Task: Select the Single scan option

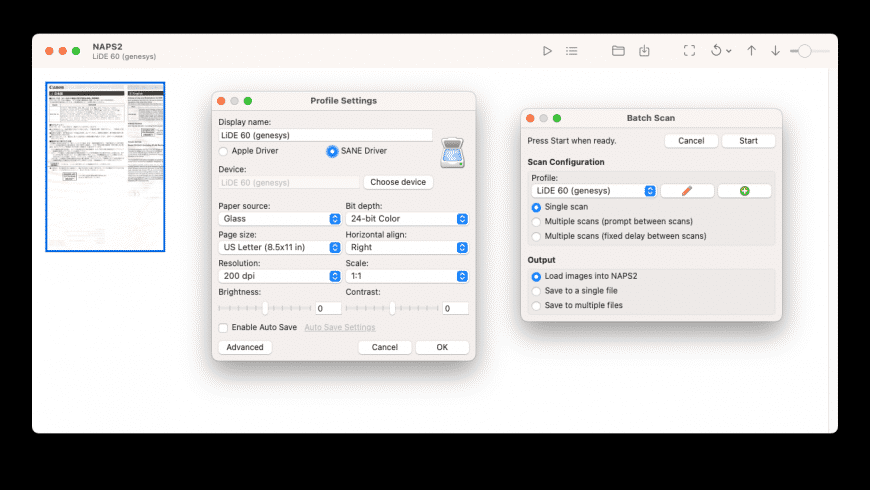Action: tap(536, 207)
